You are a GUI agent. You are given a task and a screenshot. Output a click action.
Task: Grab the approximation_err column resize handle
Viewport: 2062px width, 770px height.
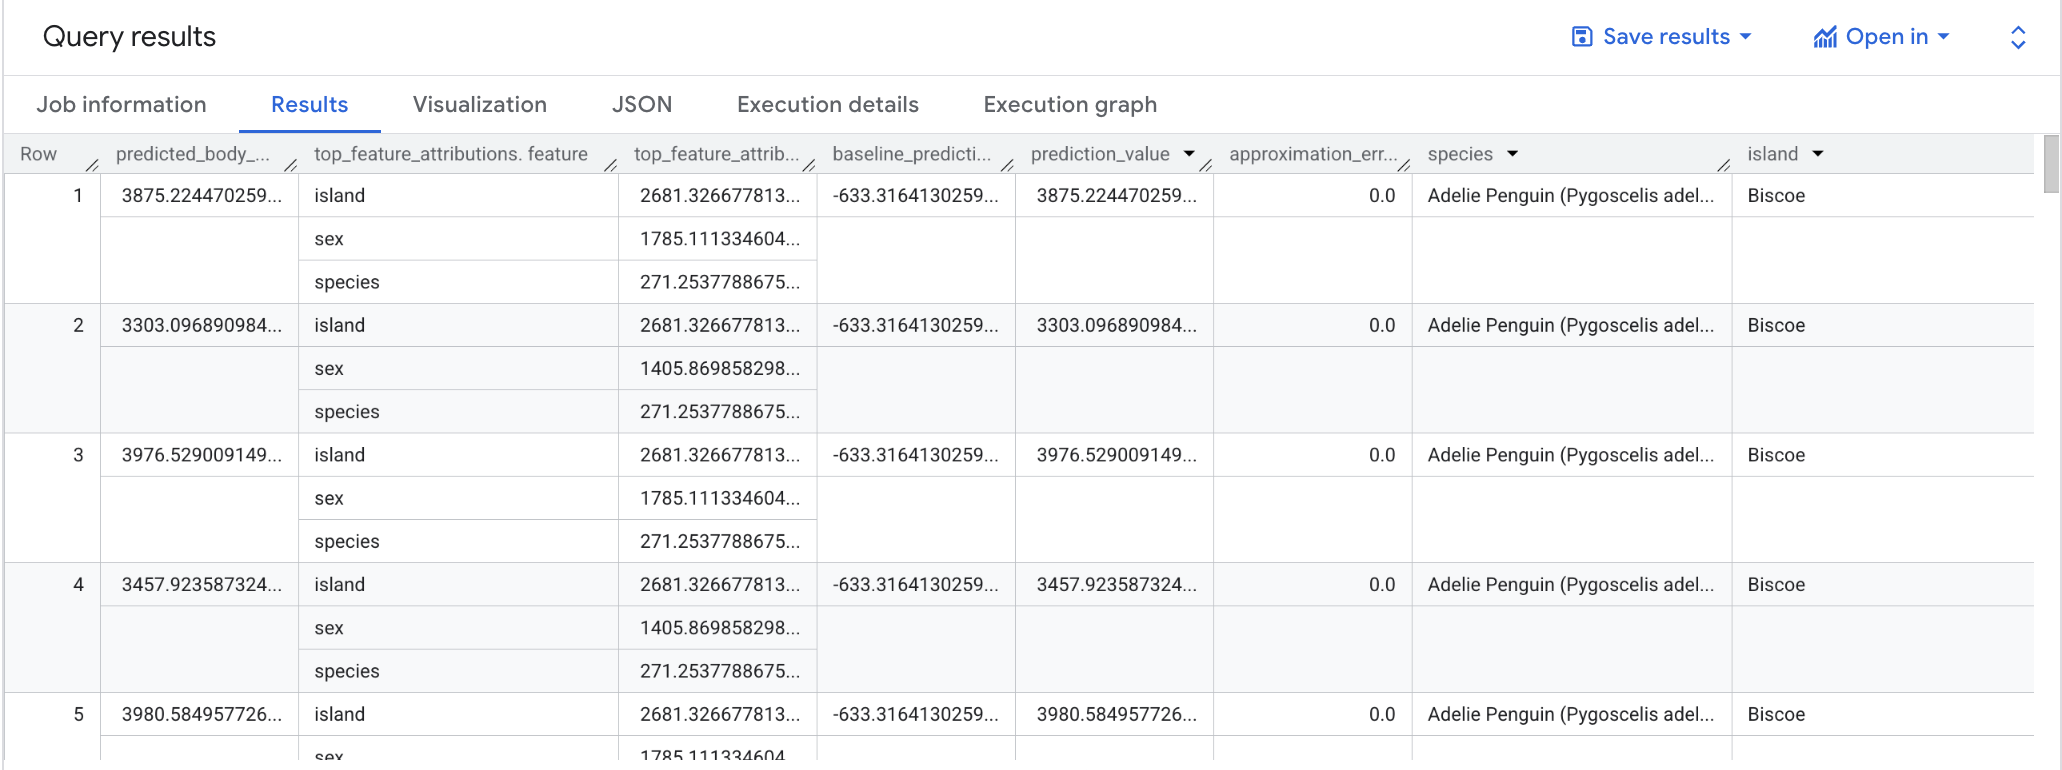point(1404,165)
